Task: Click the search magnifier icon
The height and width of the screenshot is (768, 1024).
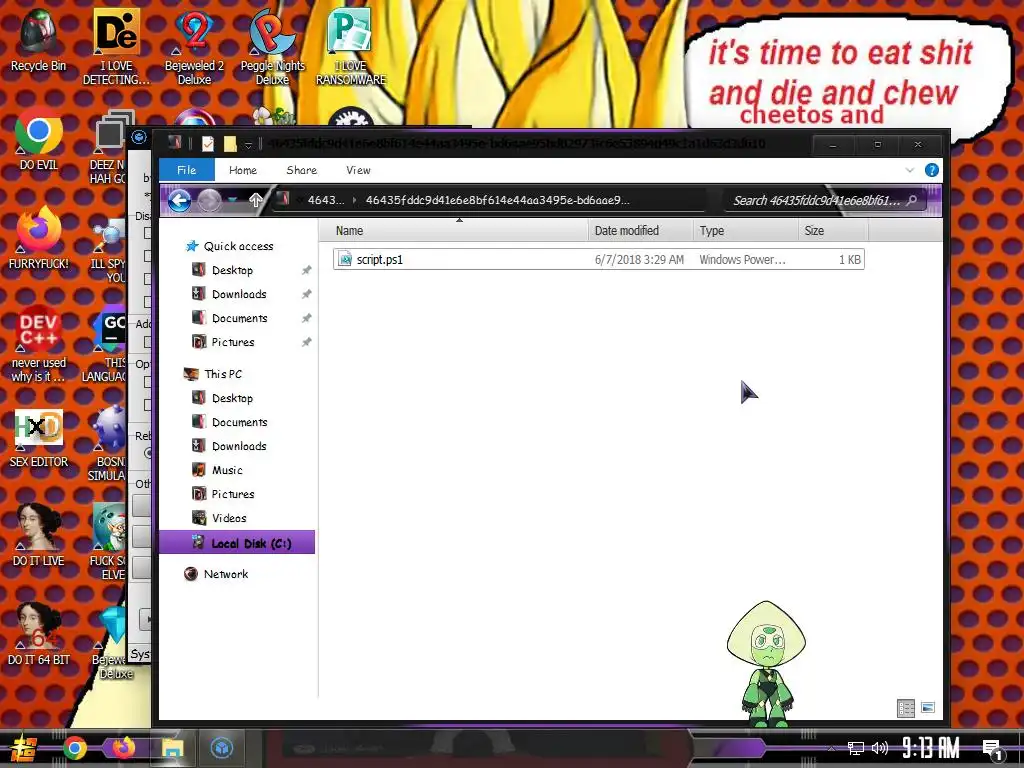Action: tap(912, 200)
